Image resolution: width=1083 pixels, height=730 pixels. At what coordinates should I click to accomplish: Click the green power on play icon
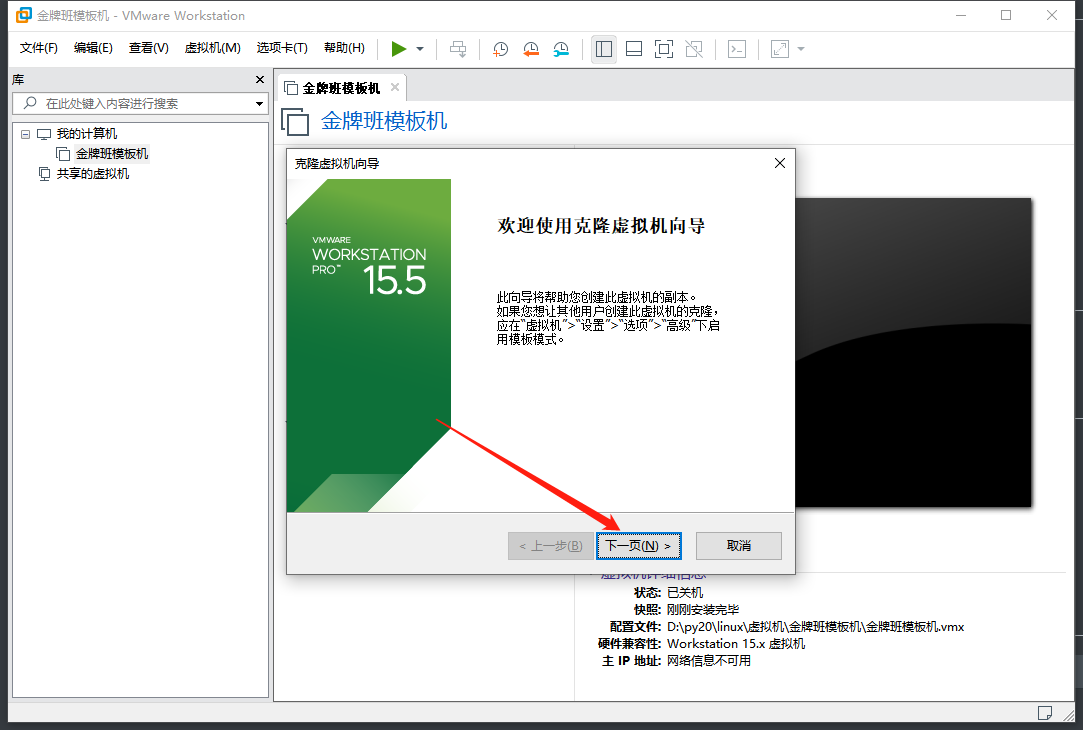tap(399, 49)
